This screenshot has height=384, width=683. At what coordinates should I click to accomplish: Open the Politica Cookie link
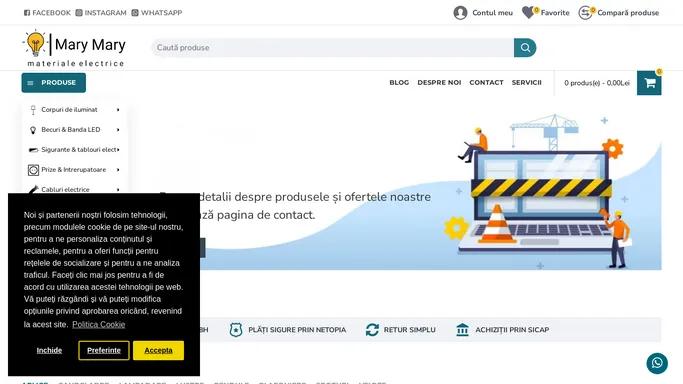(x=98, y=324)
